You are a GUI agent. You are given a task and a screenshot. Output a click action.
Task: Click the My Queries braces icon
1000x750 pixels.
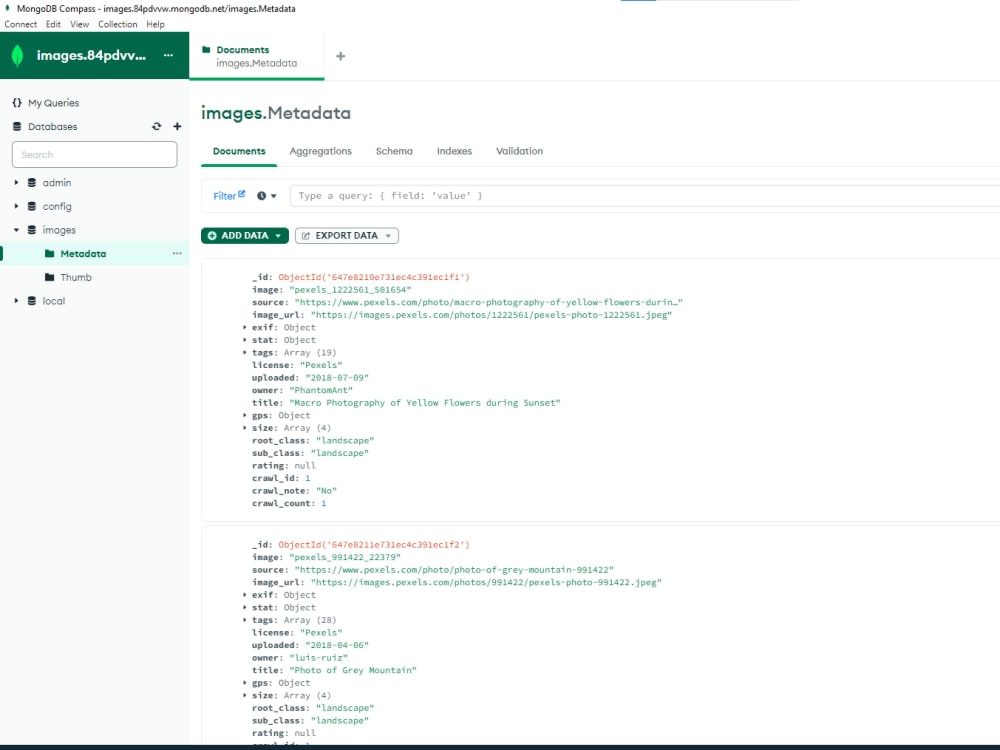pos(17,103)
